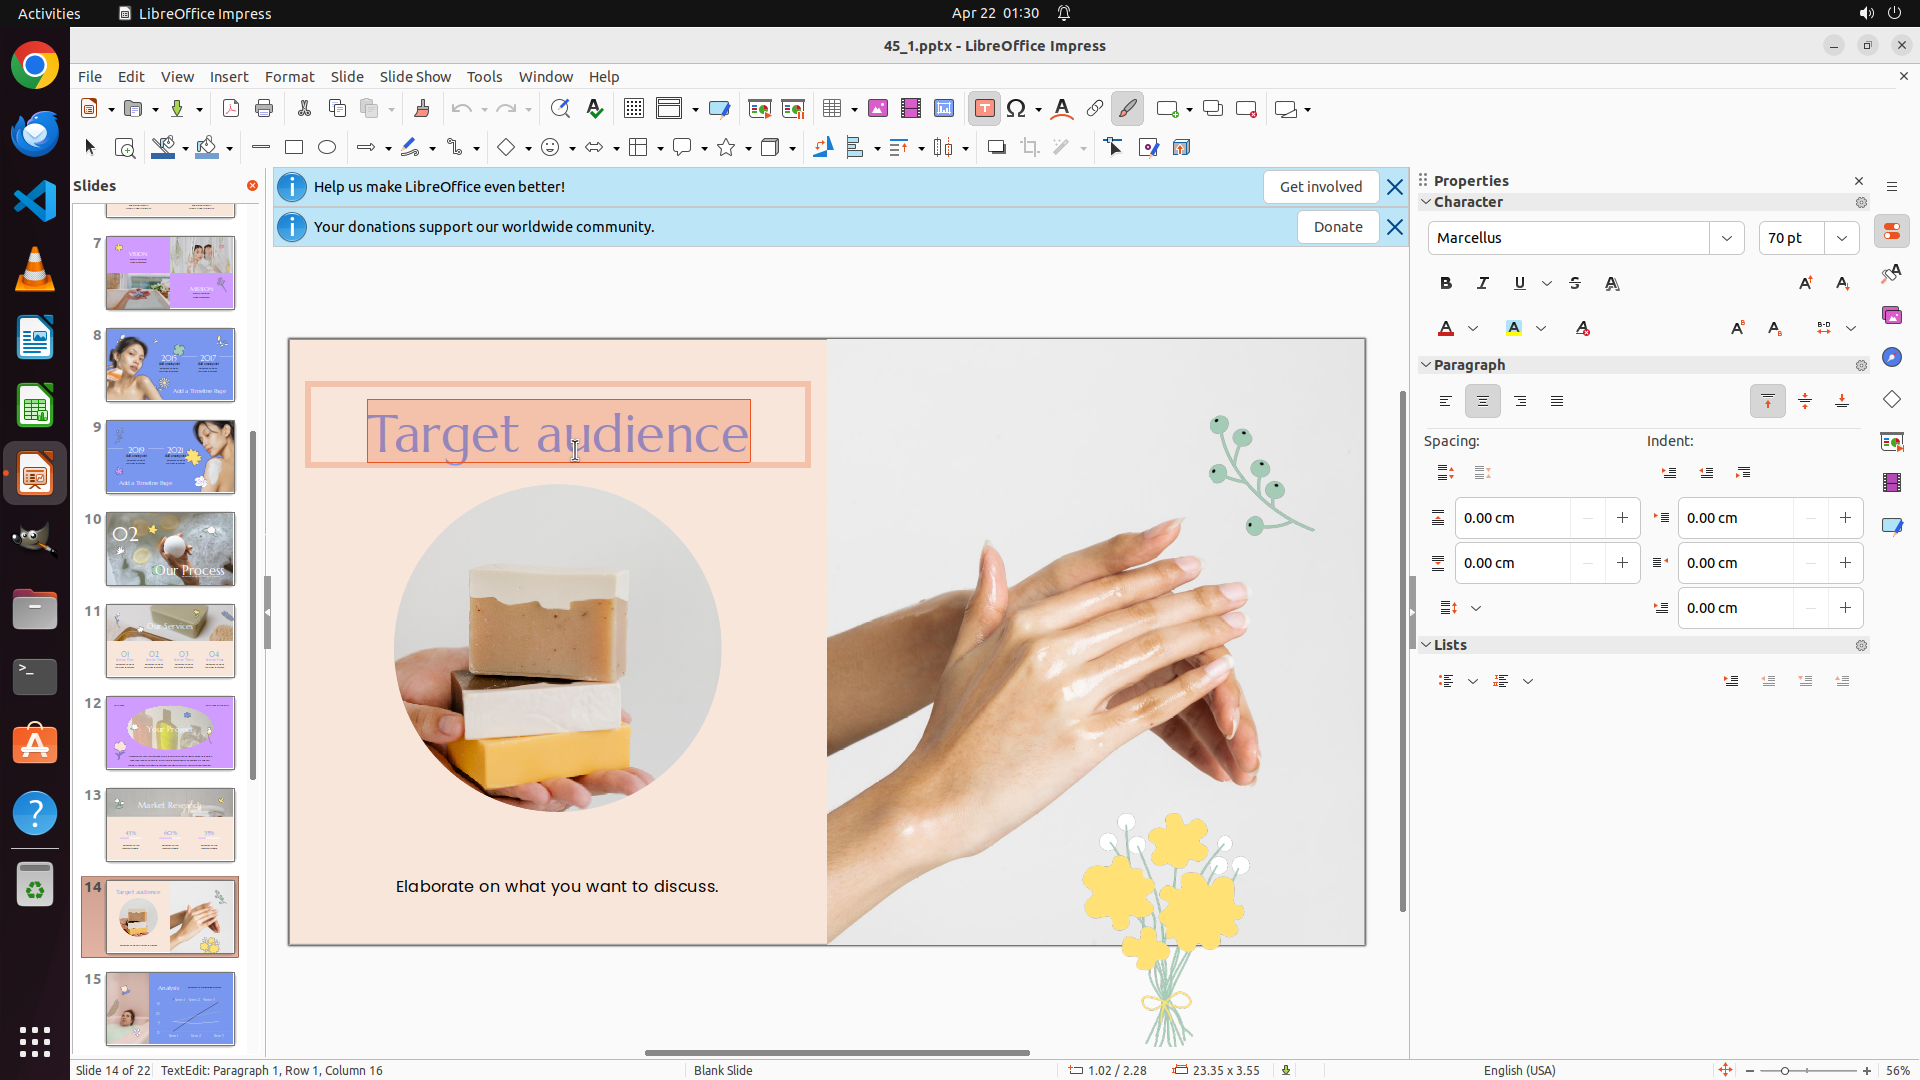Enable justified paragraph alignment
1920x1080 pixels.
pos(1557,402)
